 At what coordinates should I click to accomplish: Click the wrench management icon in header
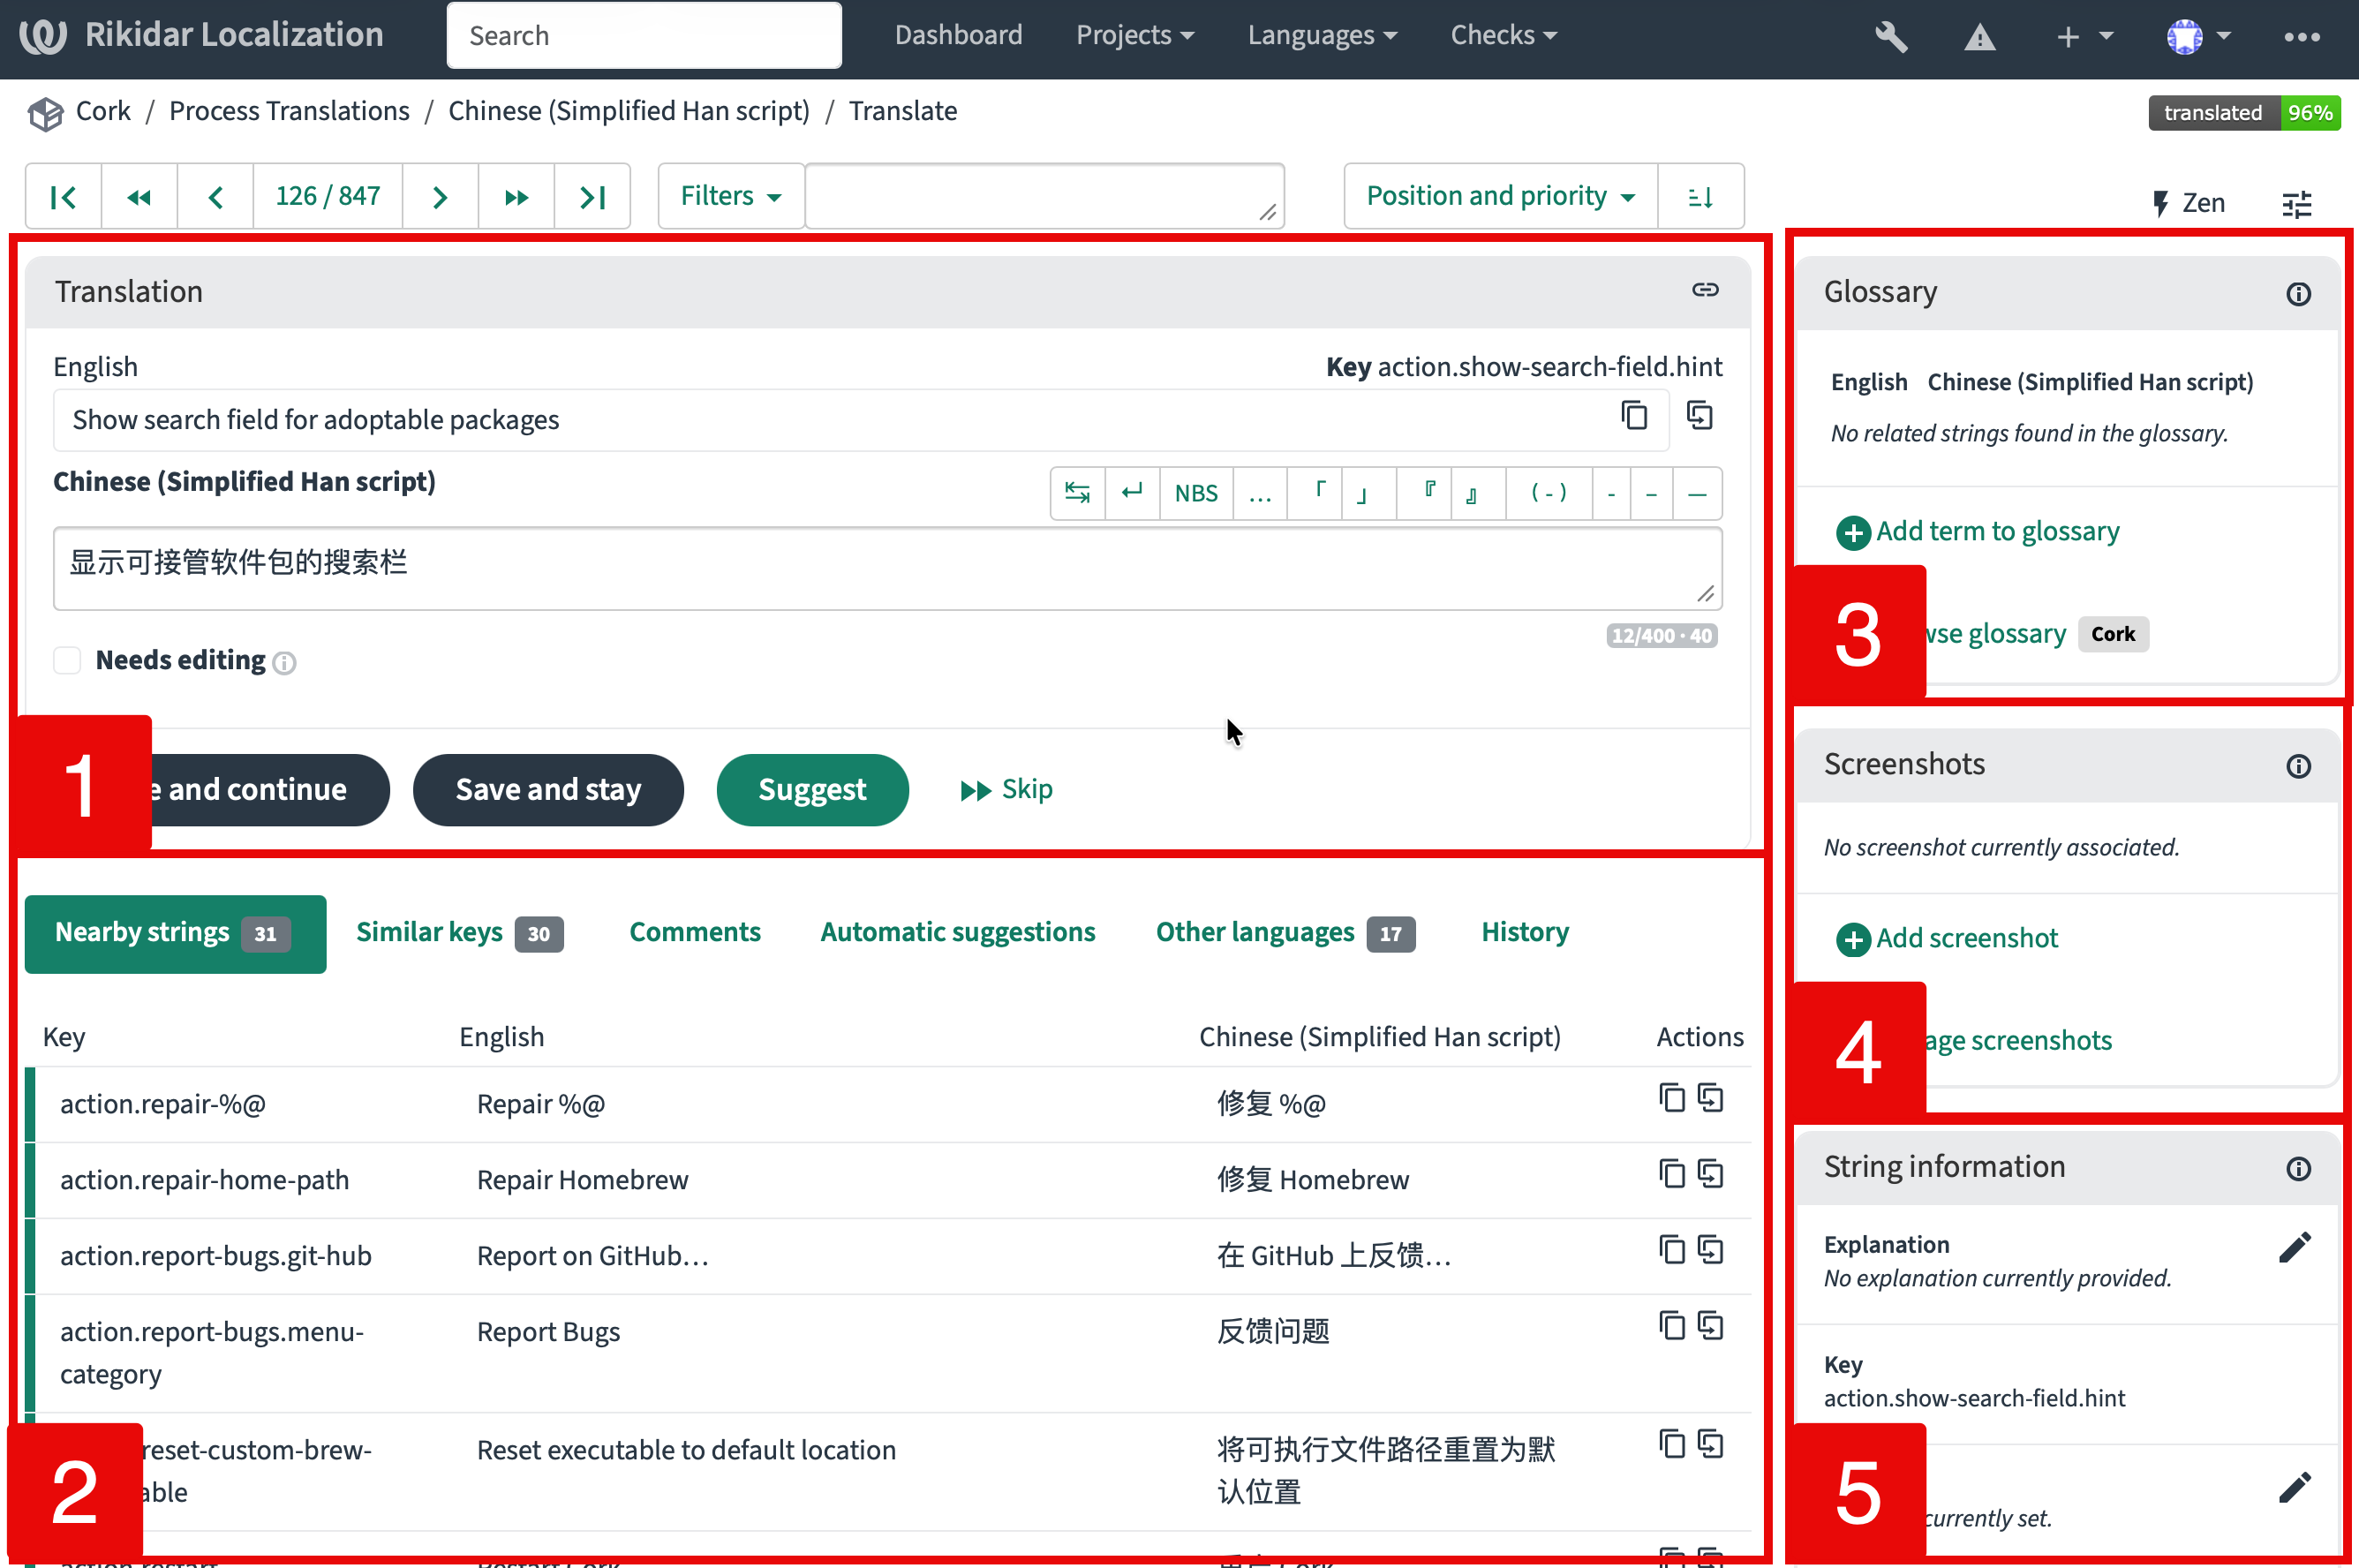click(1891, 37)
